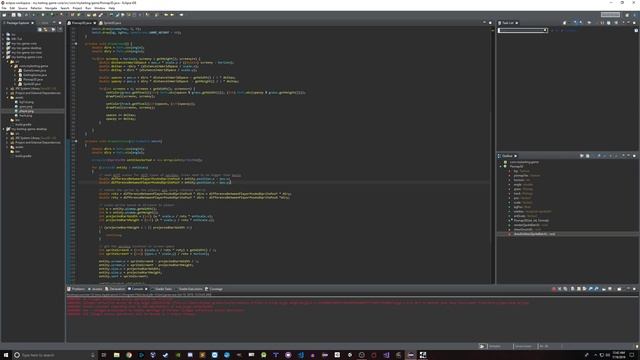Click the Search pen-shaped toolbar icon
The image size is (640, 360).
pos(100,15)
